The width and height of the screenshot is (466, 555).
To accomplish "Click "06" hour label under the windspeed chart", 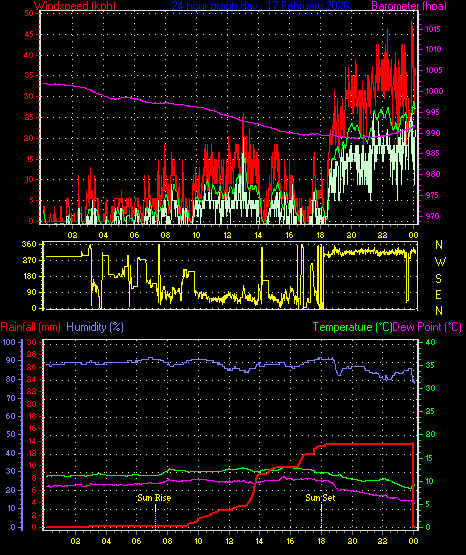I will point(134,235).
